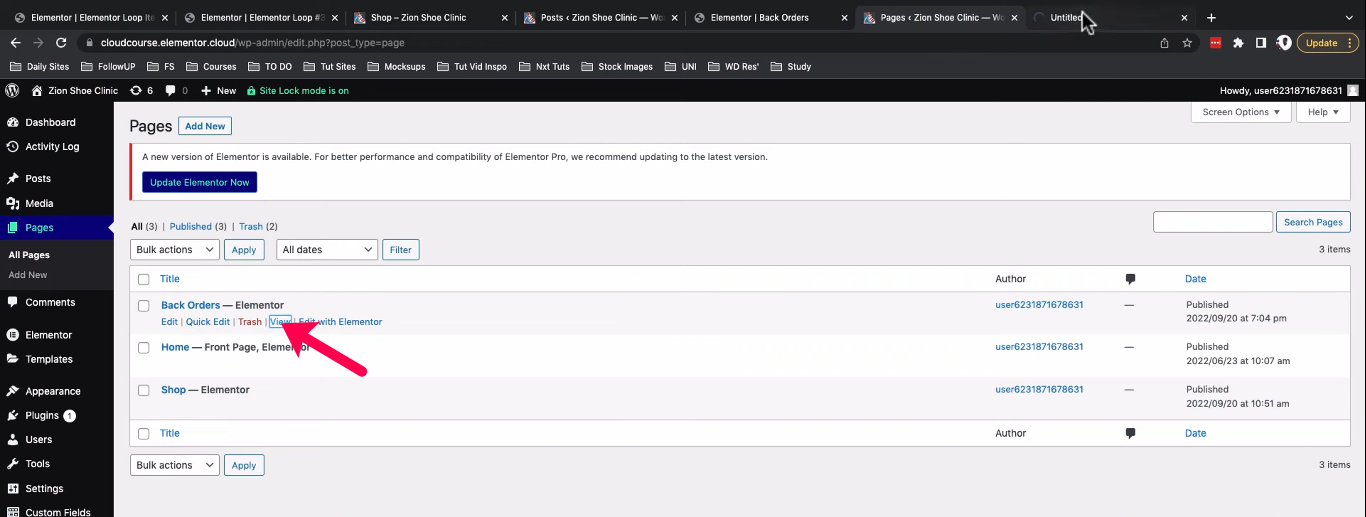Open Plugins menu in sidebar
This screenshot has width=1366, height=517.
[42, 415]
